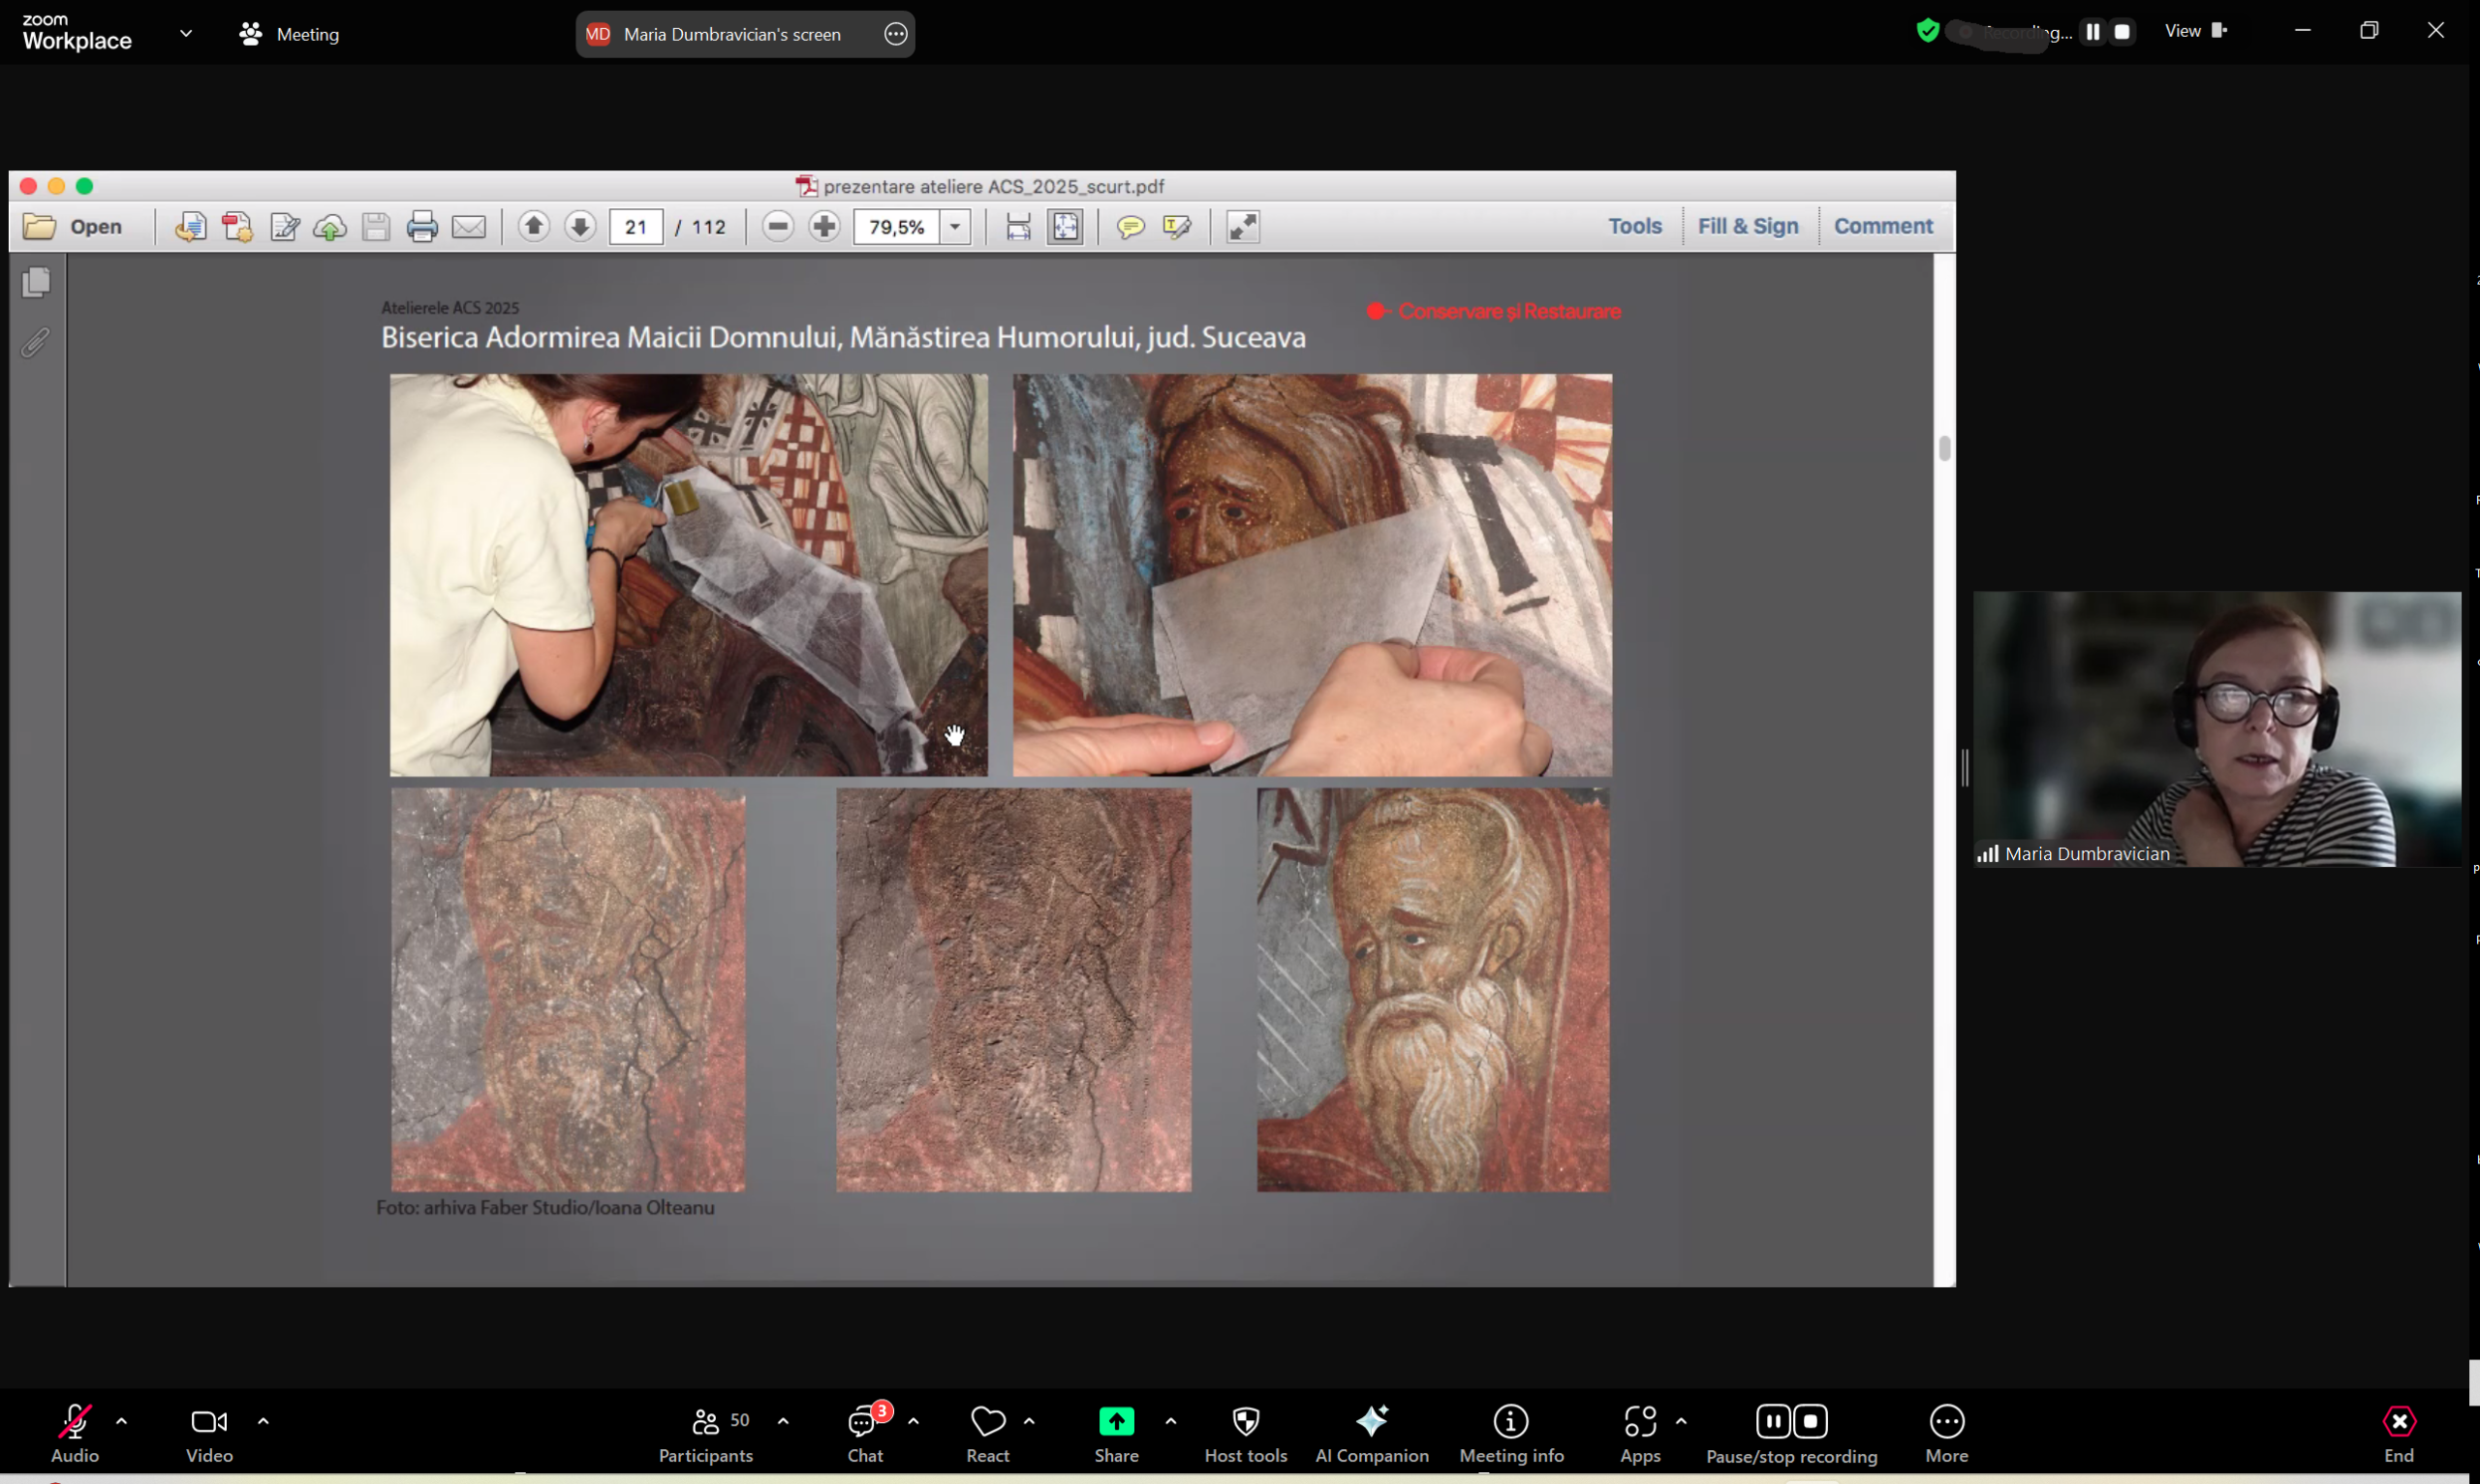Add a sticky note comment
The width and height of the screenshot is (2480, 1484).
(1131, 227)
